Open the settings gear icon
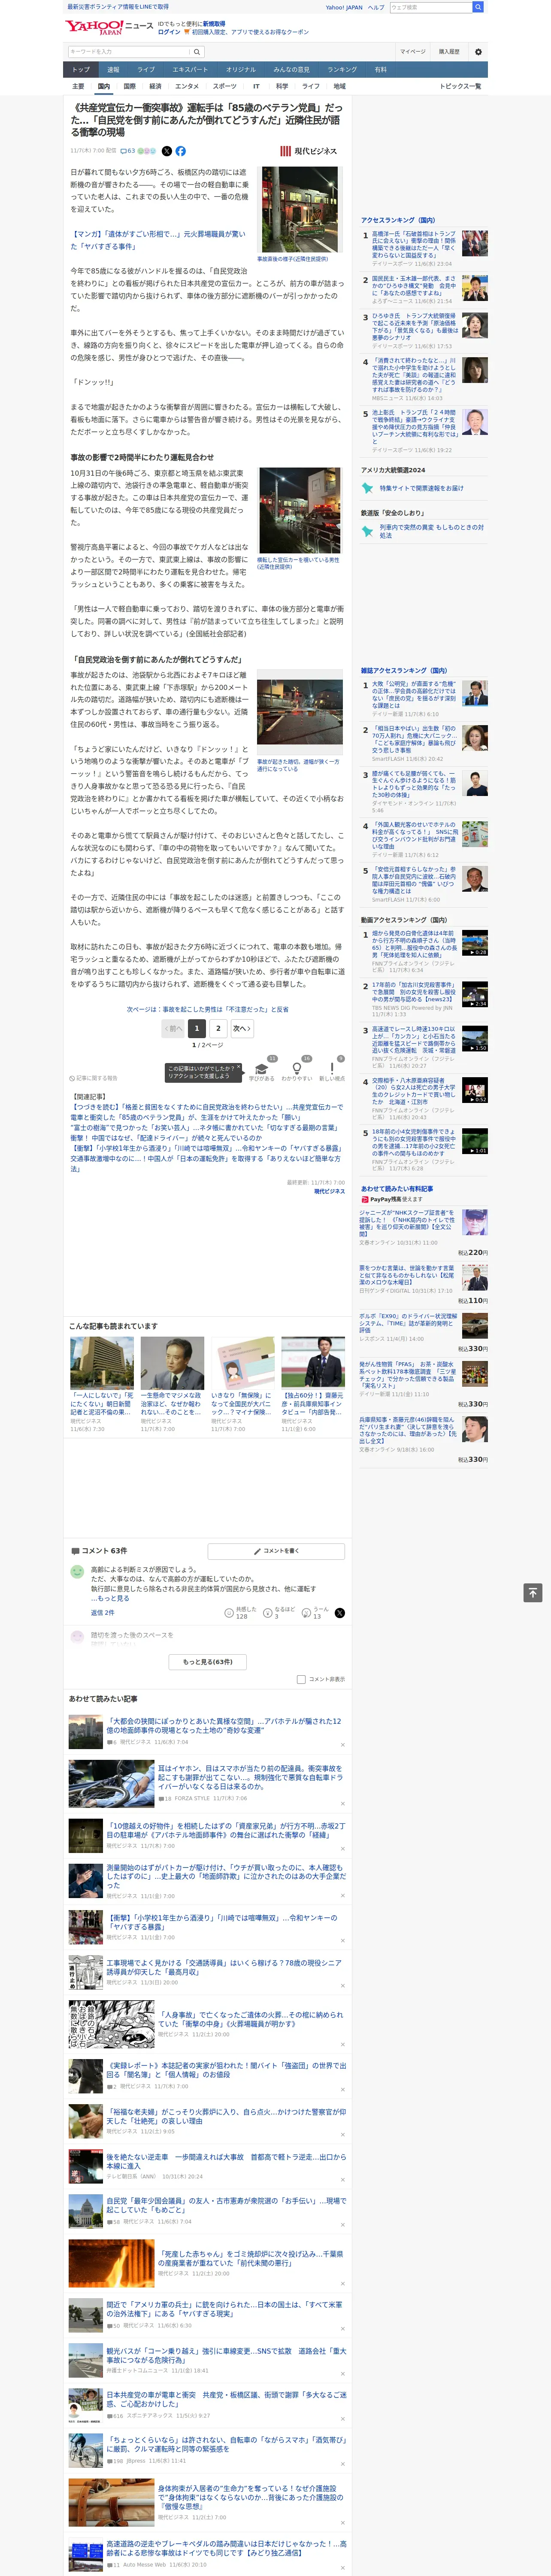The height and width of the screenshot is (2576, 551). tap(478, 51)
